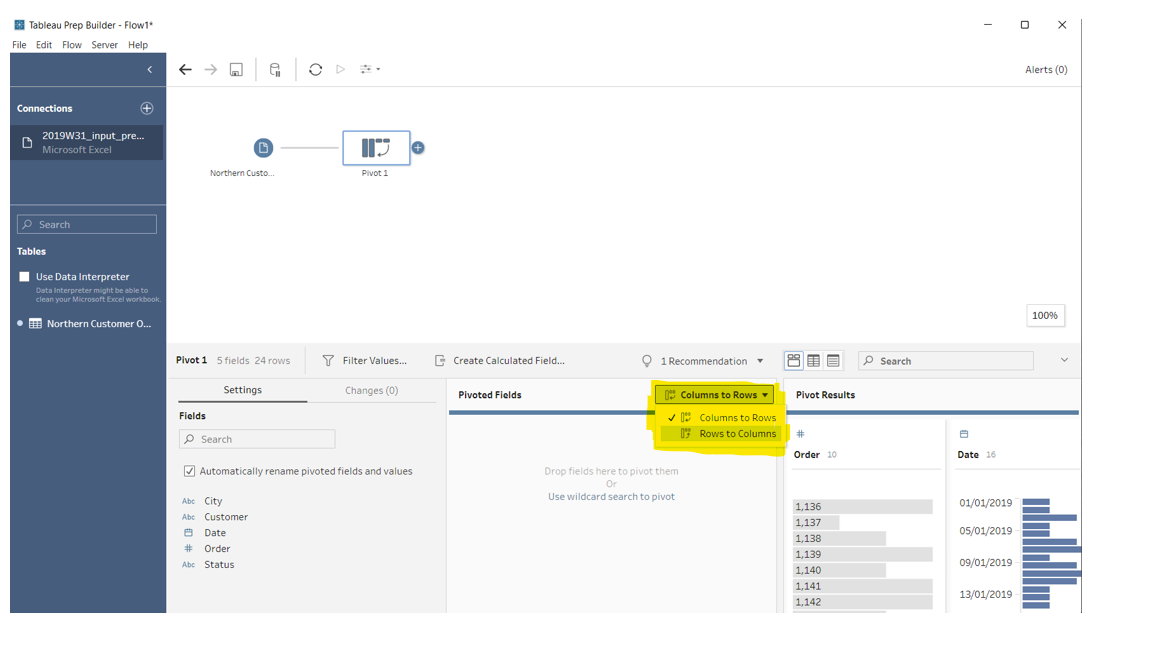
Task: Click the undo back arrow icon
Action: (186, 70)
